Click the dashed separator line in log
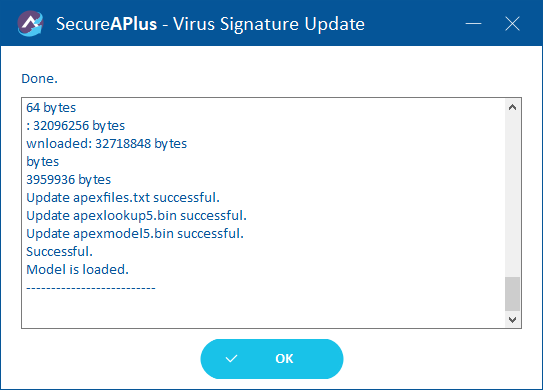Screen dimensions: 543x390 pos(91,288)
